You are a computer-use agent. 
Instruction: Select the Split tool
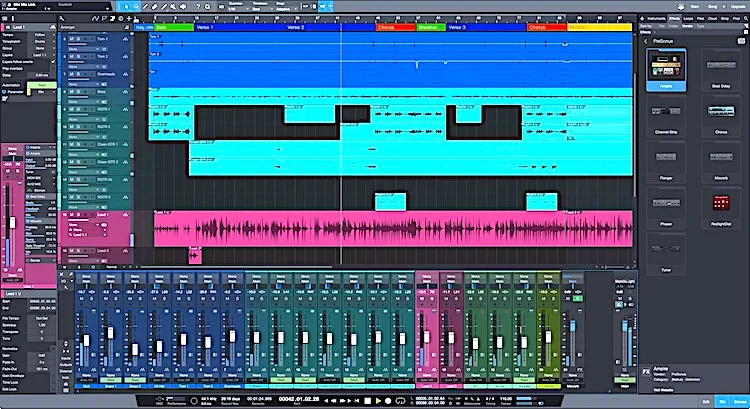pyautogui.click(x=145, y=7)
